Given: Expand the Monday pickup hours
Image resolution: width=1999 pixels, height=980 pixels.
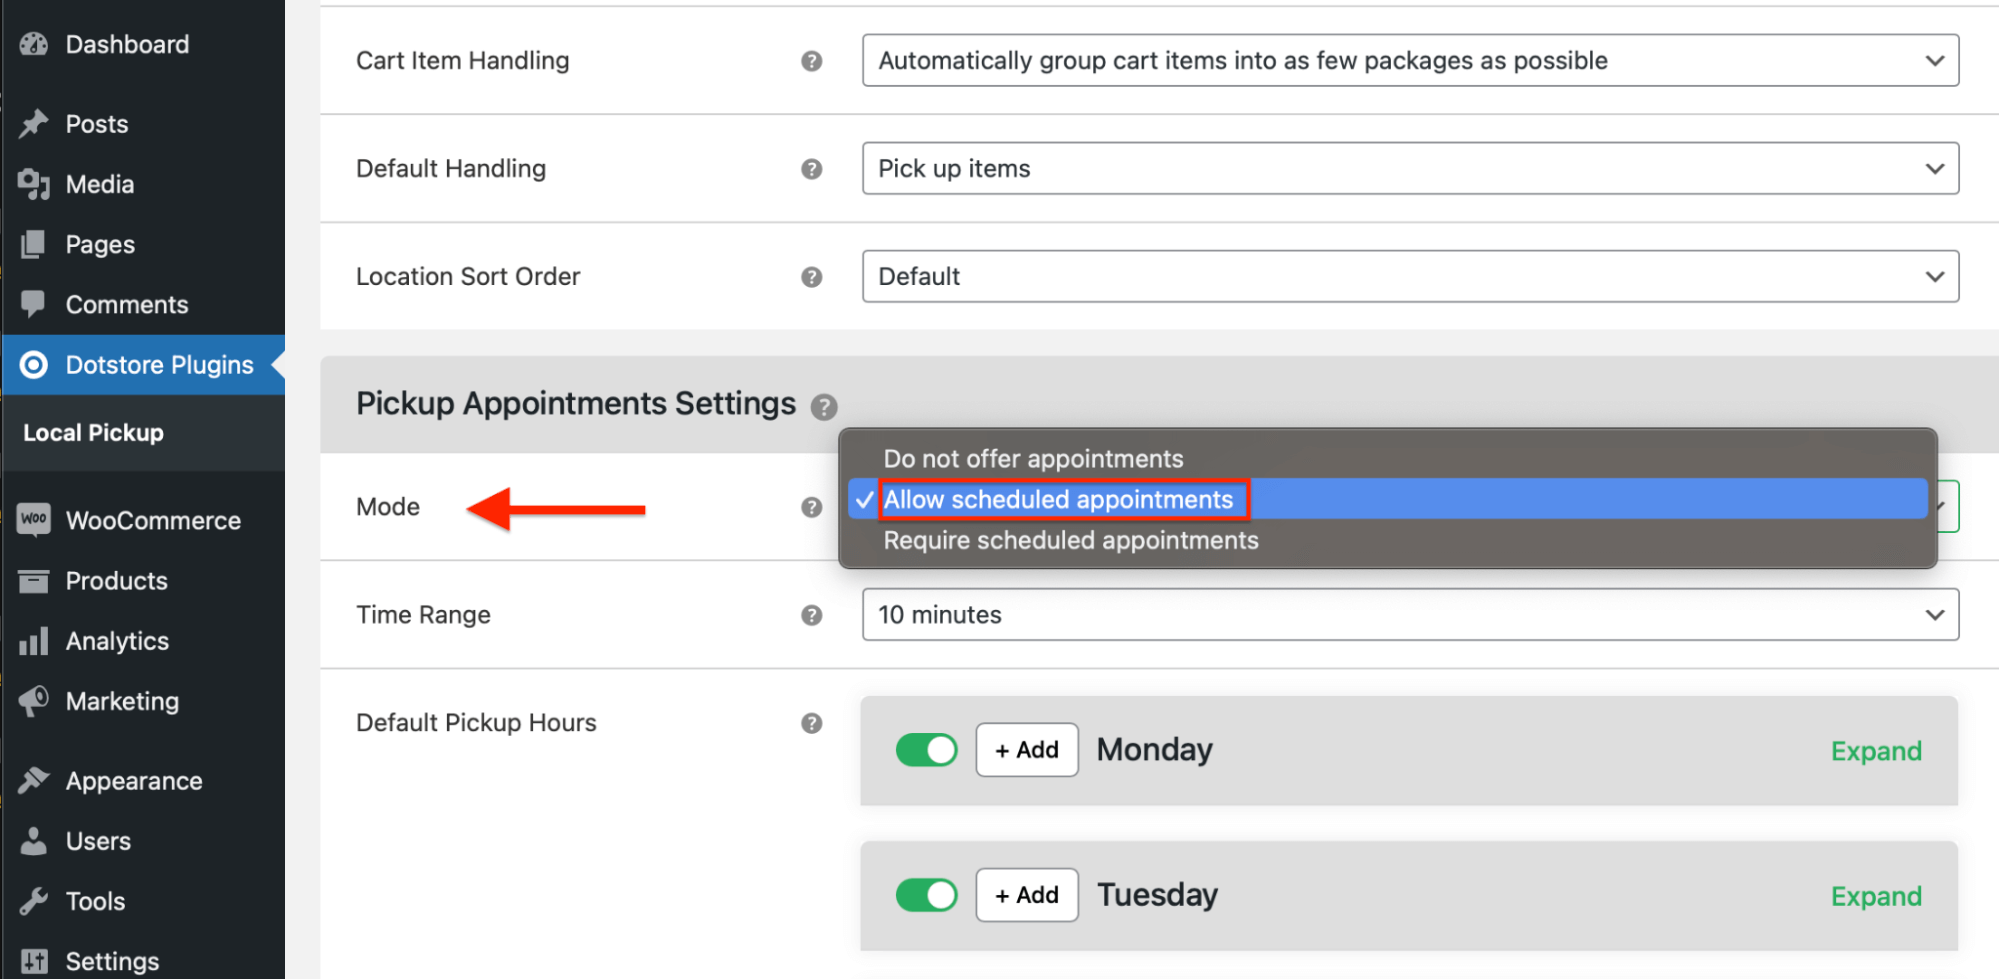Looking at the screenshot, I should tap(1875, 750).
